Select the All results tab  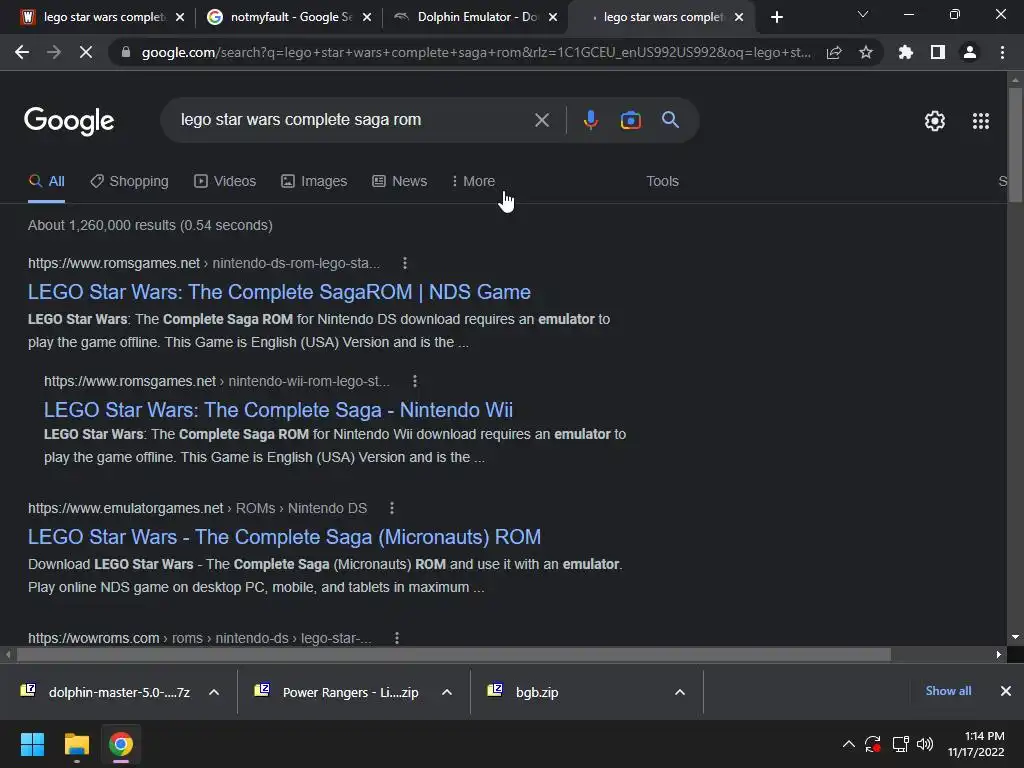point(46,182)
